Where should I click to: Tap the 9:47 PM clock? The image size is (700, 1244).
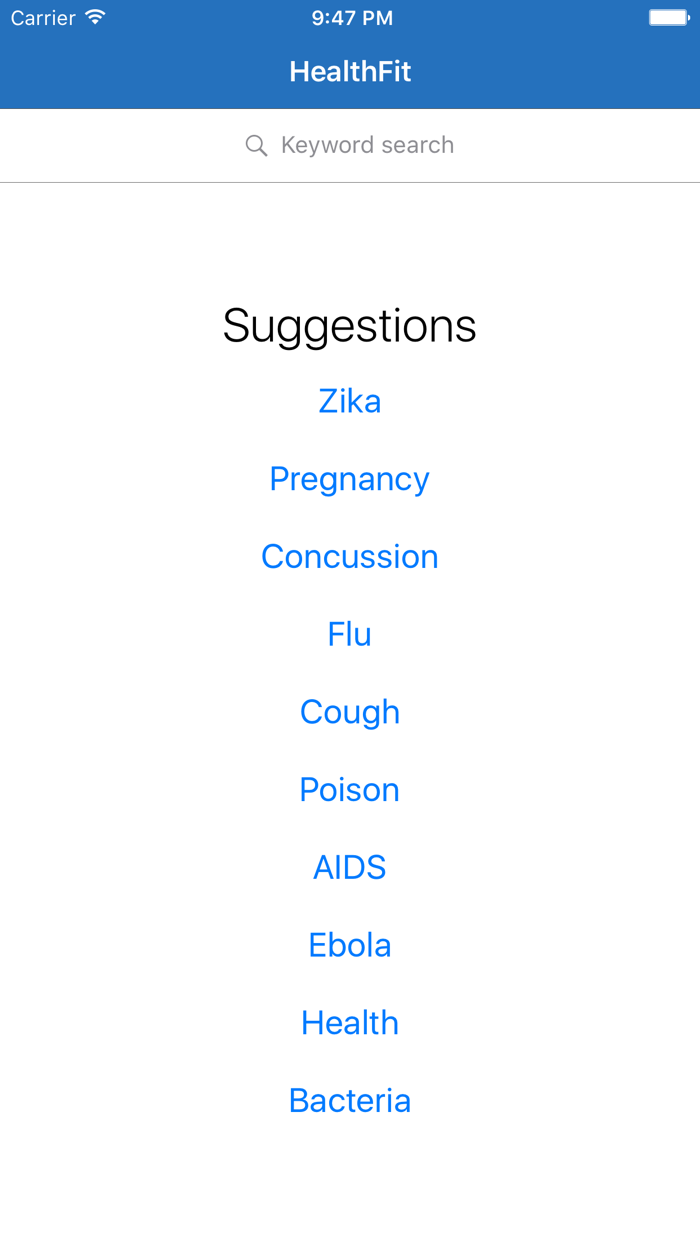(x=352, y=18)
